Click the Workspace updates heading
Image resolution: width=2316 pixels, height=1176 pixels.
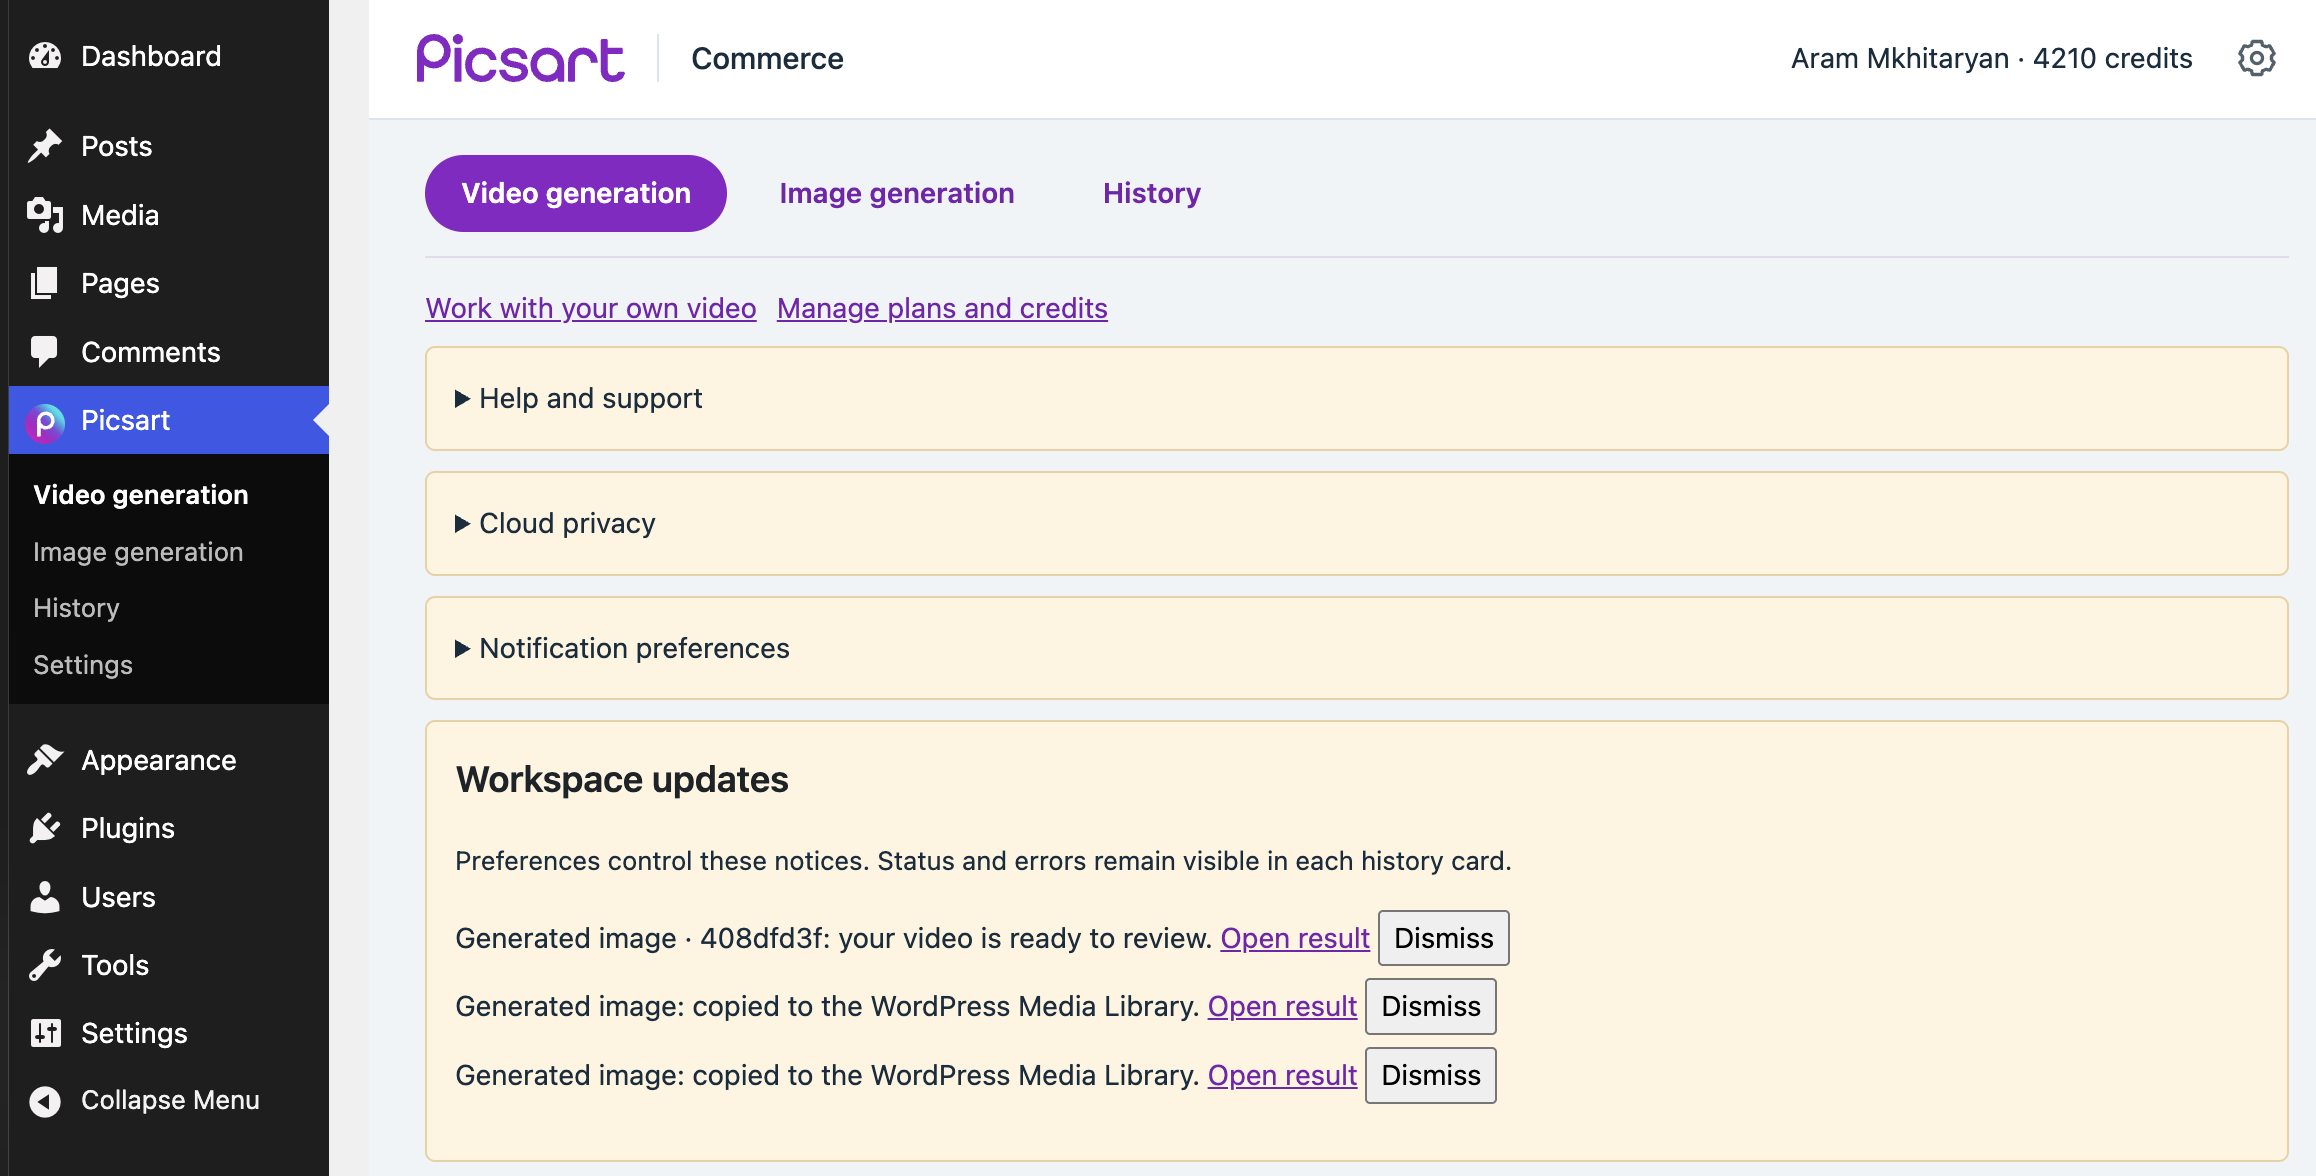click(x=622, y=780)
